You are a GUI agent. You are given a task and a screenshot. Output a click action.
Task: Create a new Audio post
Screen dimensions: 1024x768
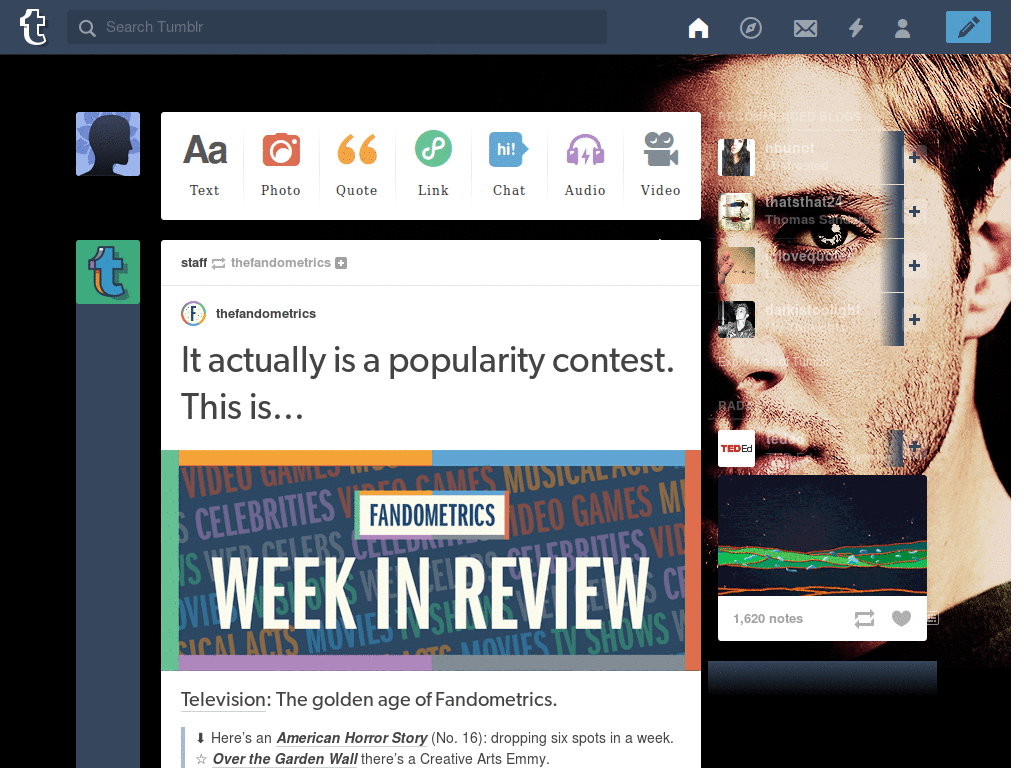(585, 165)
